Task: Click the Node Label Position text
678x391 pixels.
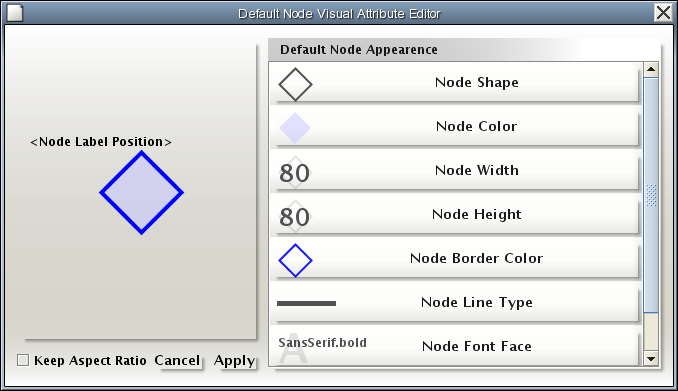Action: point(101,142)
